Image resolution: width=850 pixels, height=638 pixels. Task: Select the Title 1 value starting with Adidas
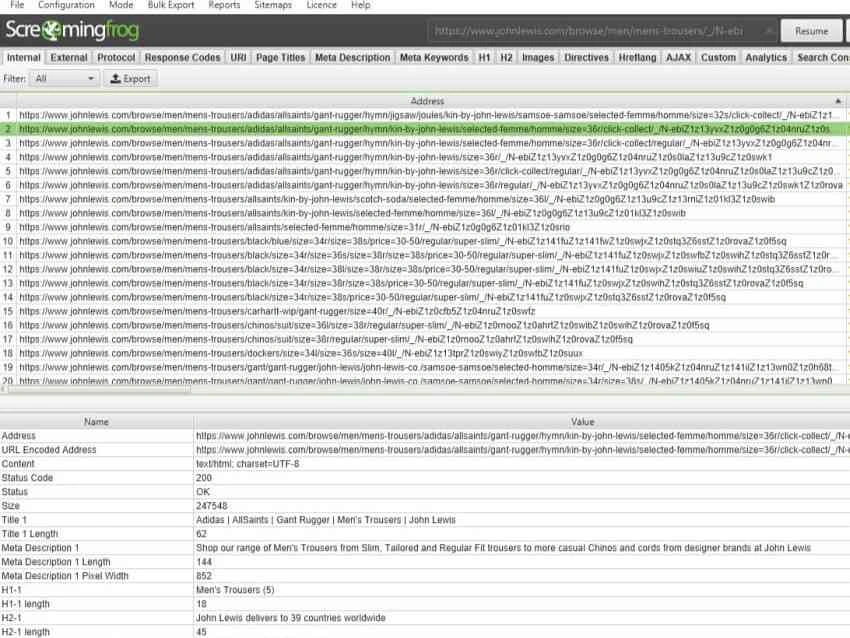coord(326,520)
